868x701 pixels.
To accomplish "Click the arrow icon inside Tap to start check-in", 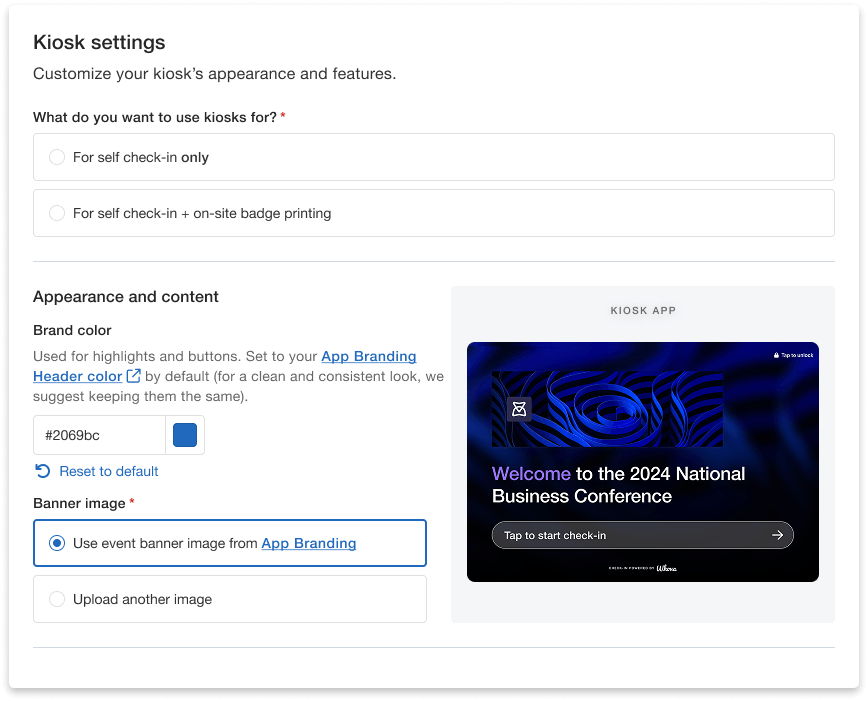I will pos(778,535).
